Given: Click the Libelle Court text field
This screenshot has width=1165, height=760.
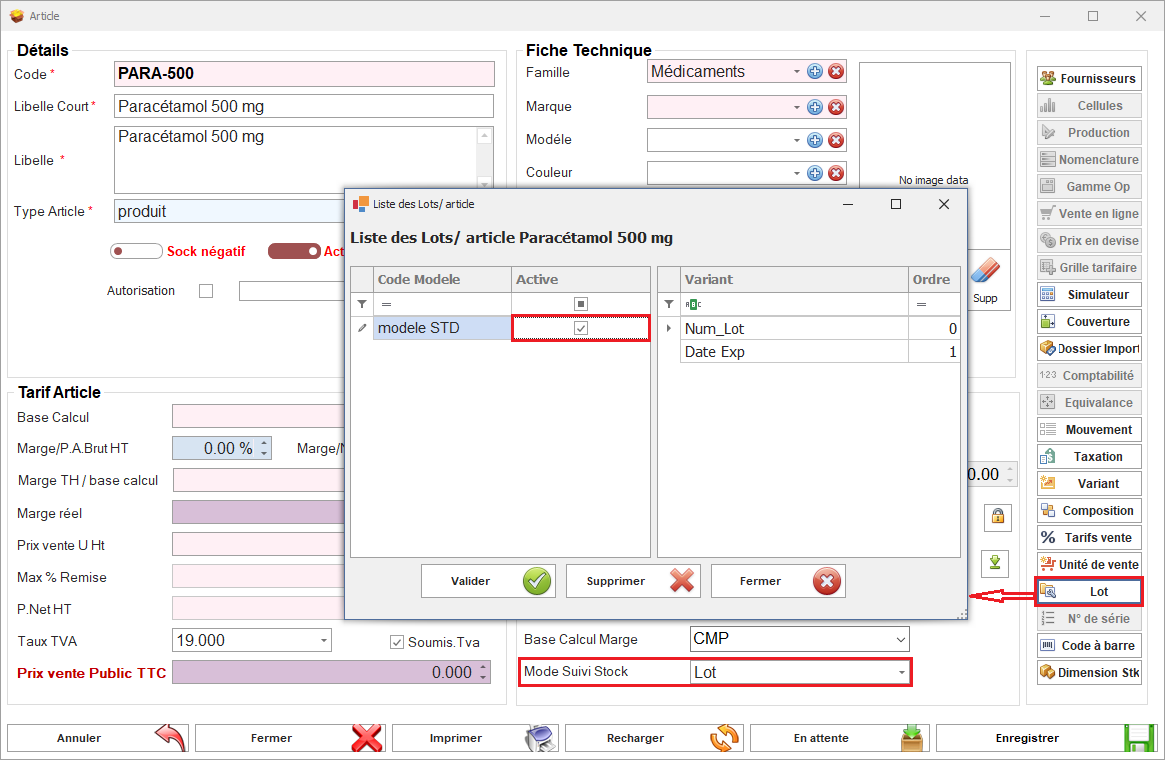Looking at the screenshot, I should tap(304, 107).
